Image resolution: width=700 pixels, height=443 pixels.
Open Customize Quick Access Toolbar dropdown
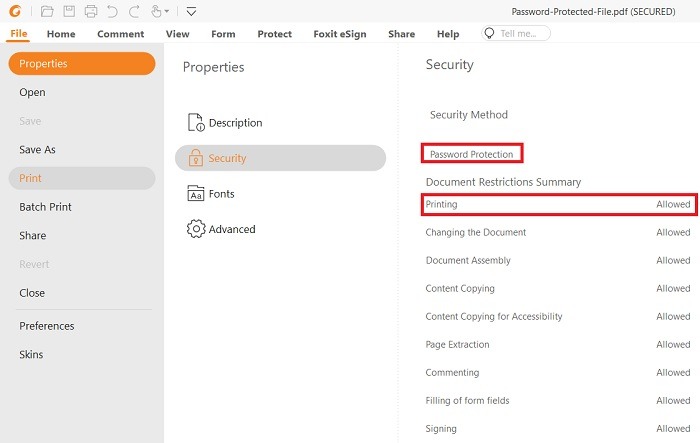pyautogui.click(x=191, y=12)
